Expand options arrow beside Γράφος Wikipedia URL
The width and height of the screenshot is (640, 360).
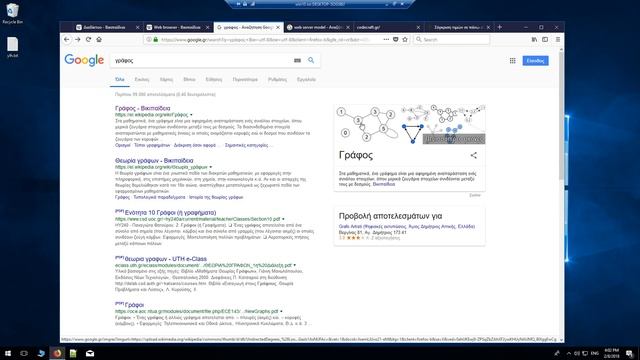tap(191, 115)
